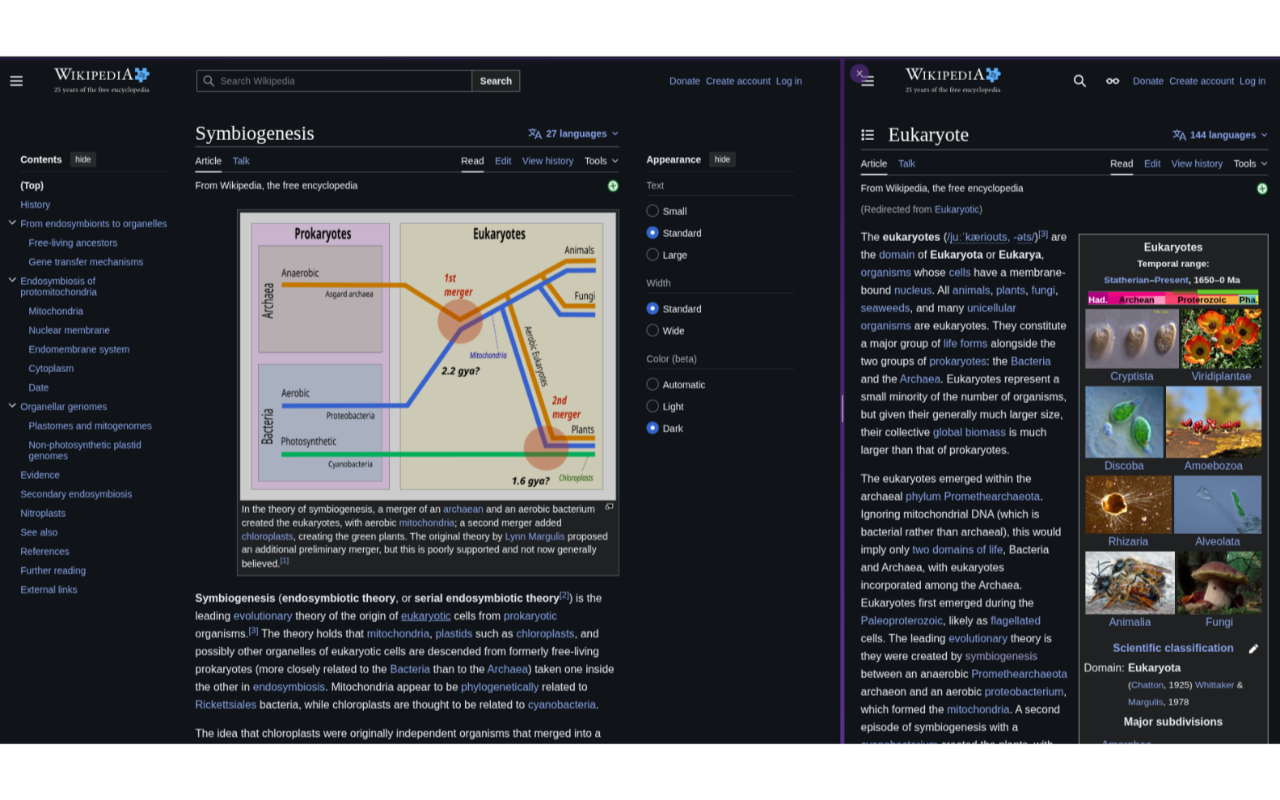Select the Large text size option

click(x=653, y=255)
